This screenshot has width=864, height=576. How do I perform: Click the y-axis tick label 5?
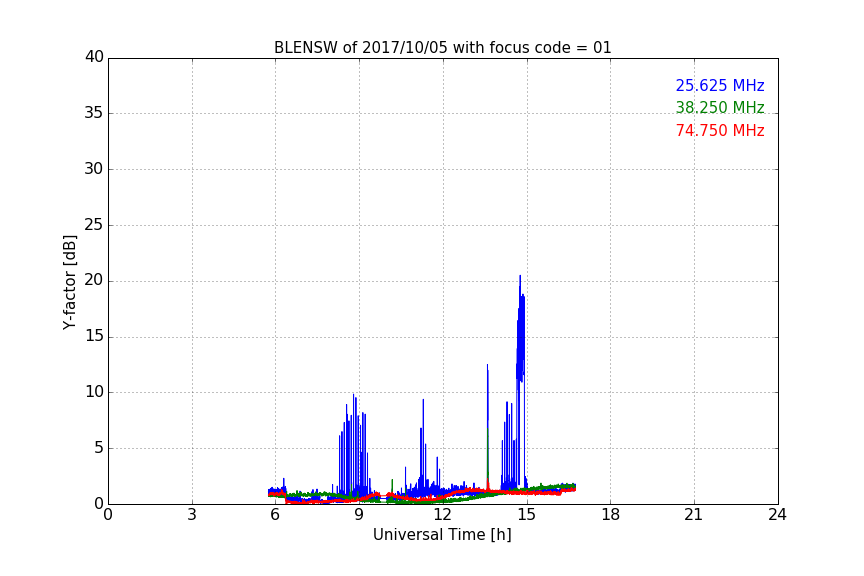point(99,448)
